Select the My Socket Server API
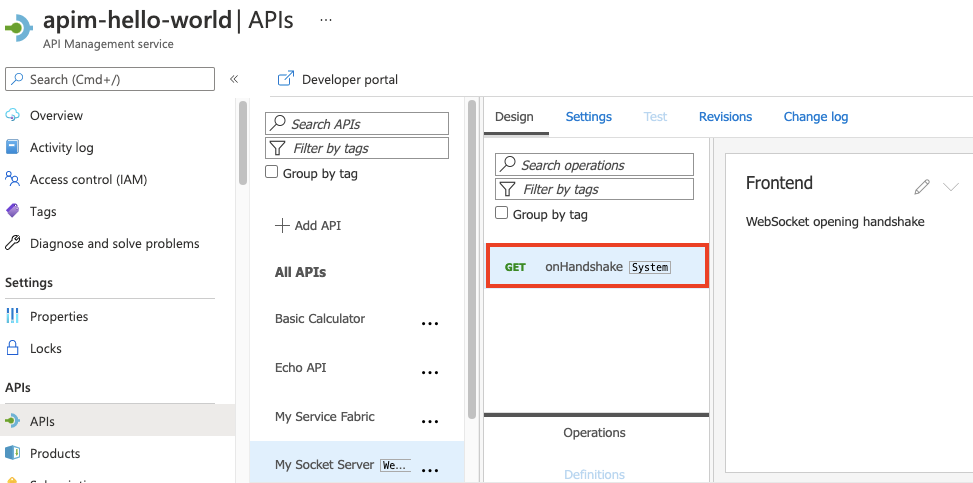 coord(325,464)
